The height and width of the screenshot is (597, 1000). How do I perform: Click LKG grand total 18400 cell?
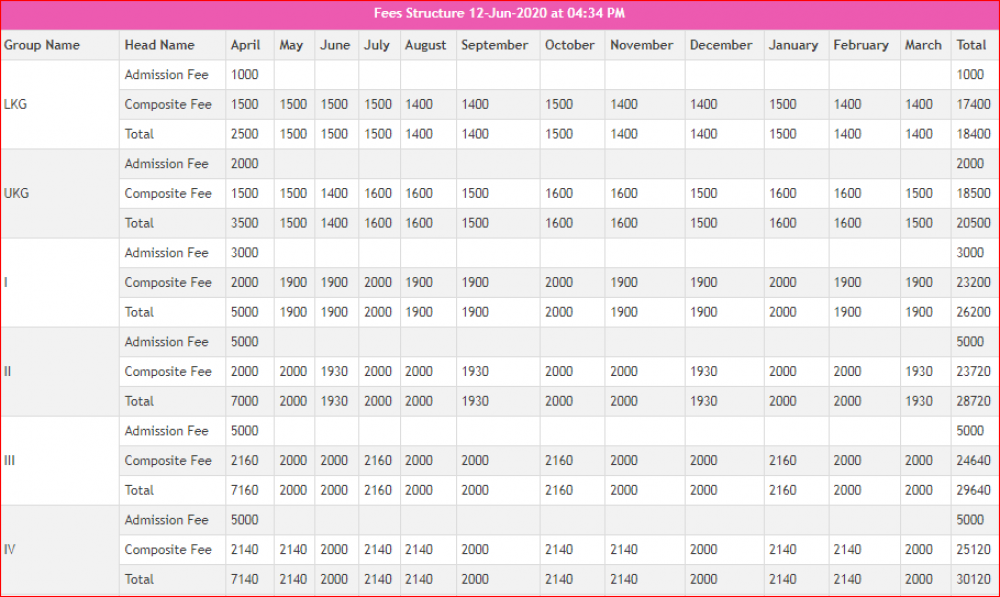tap(973, 134)
